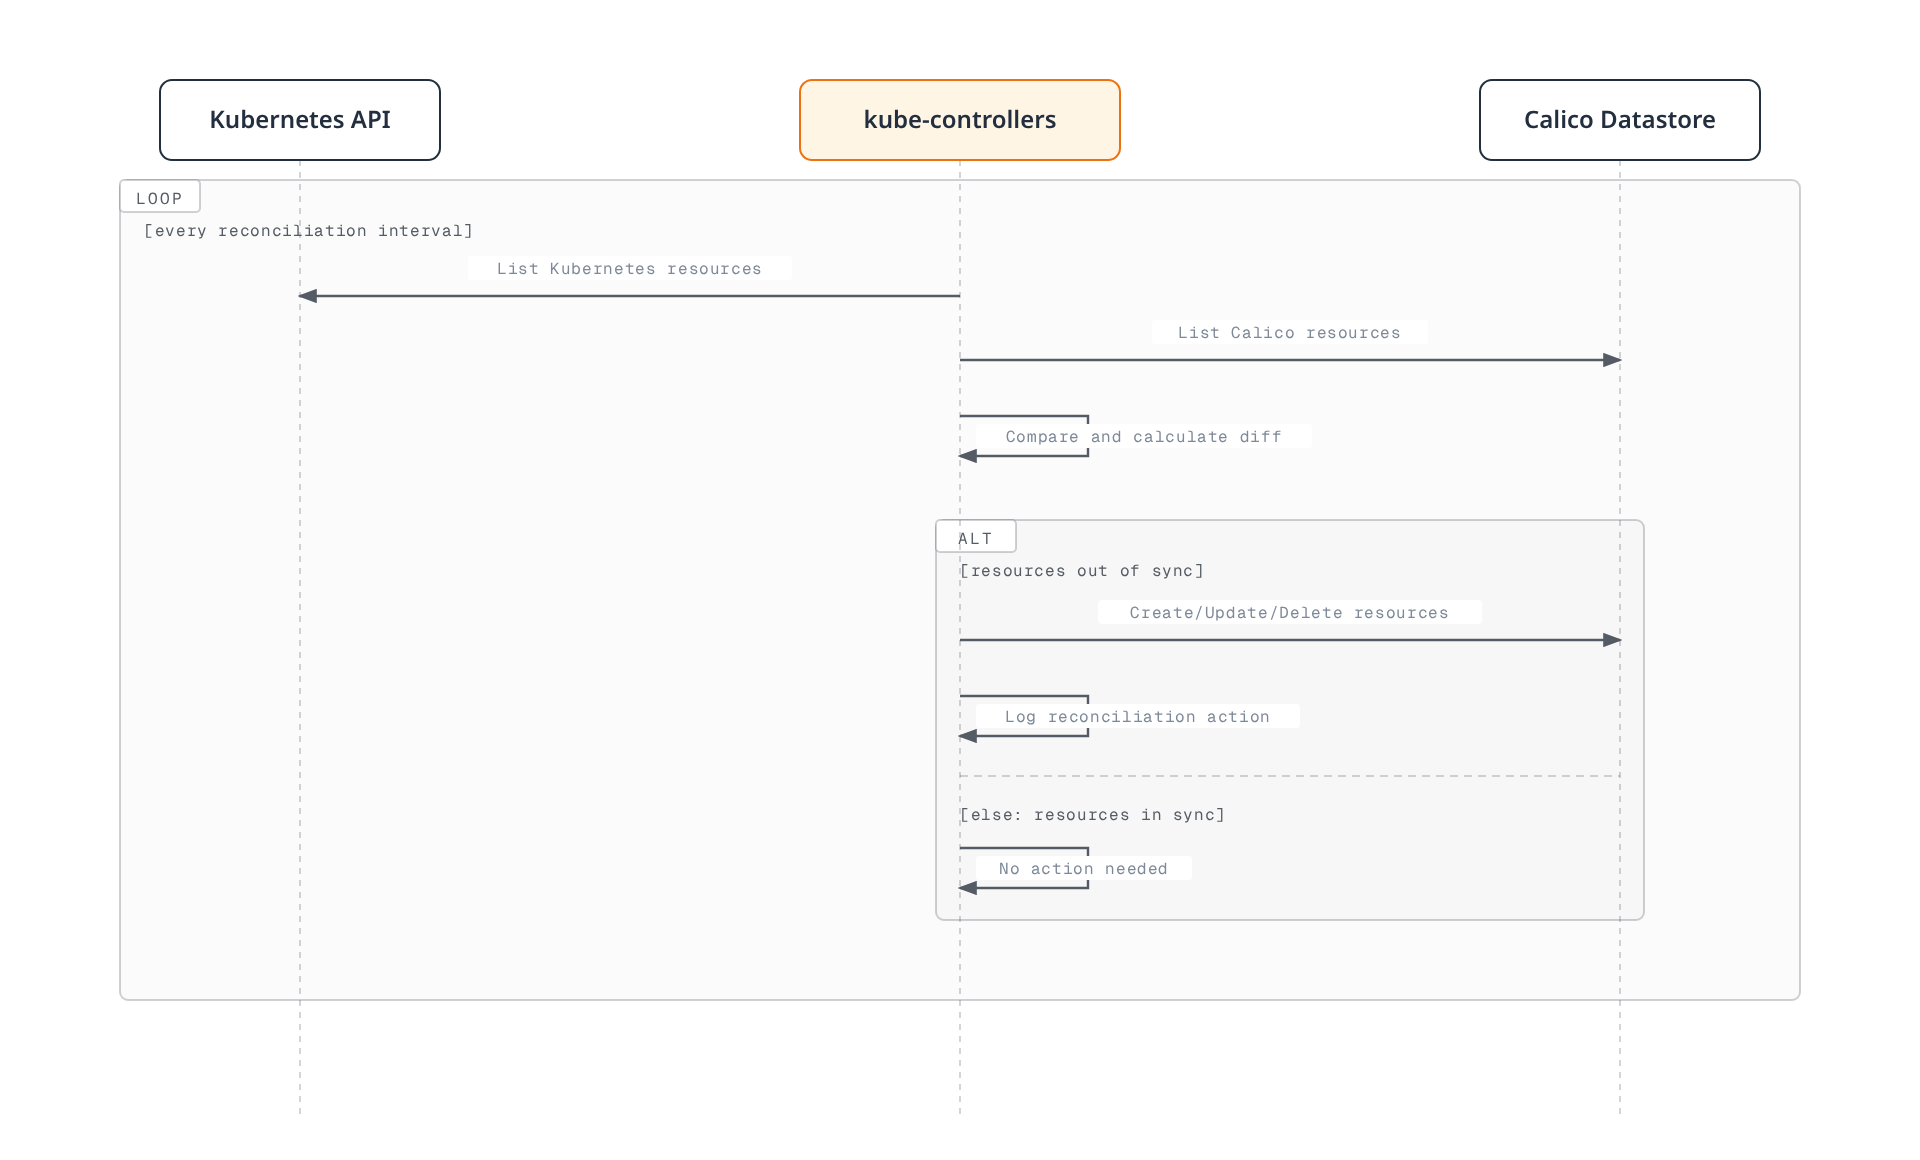Click arrowhead of List Calico resources message
Screen dimensions: 1920x1160
coord(1612,360)
